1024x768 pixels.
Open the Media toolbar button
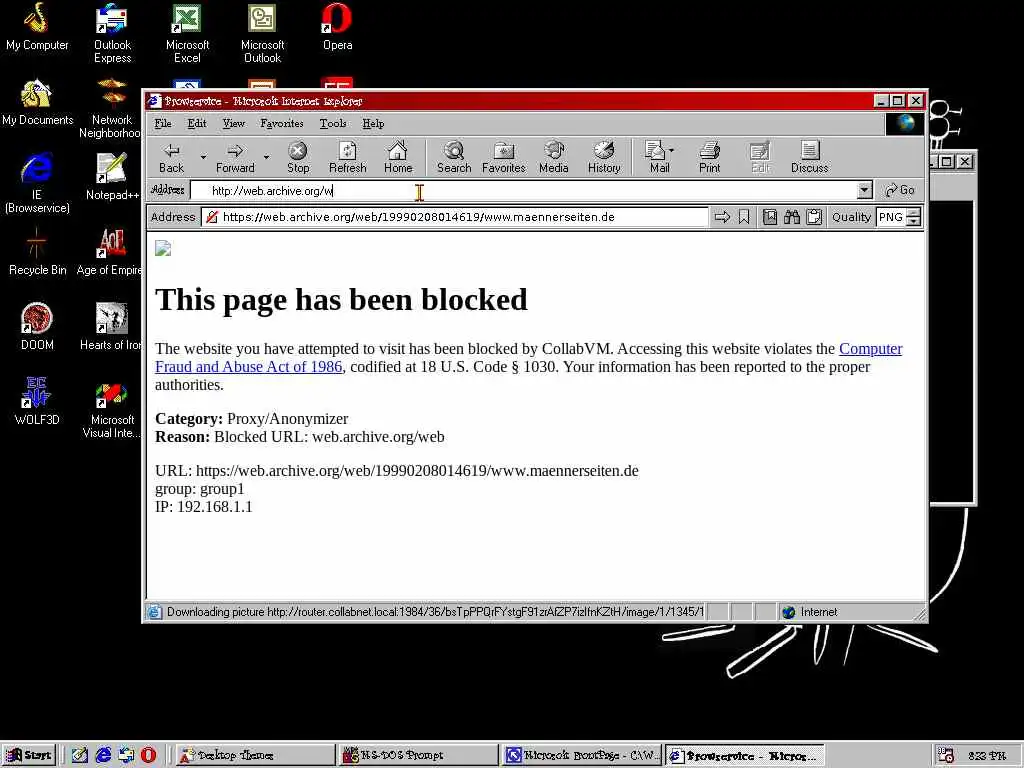coord(554,157)
